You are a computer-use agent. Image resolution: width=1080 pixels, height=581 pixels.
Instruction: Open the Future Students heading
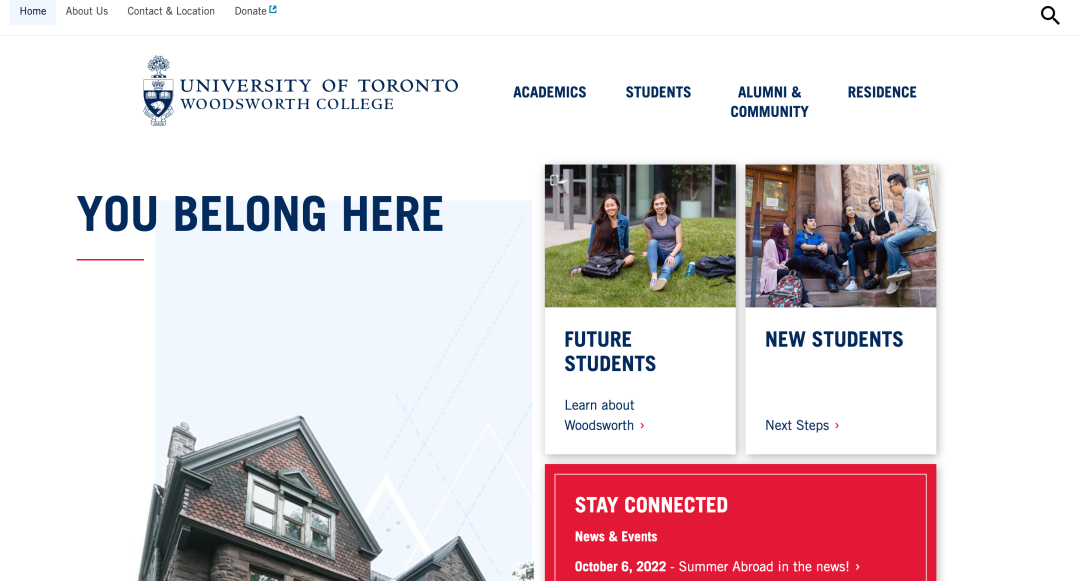click(x=610, y=351)
